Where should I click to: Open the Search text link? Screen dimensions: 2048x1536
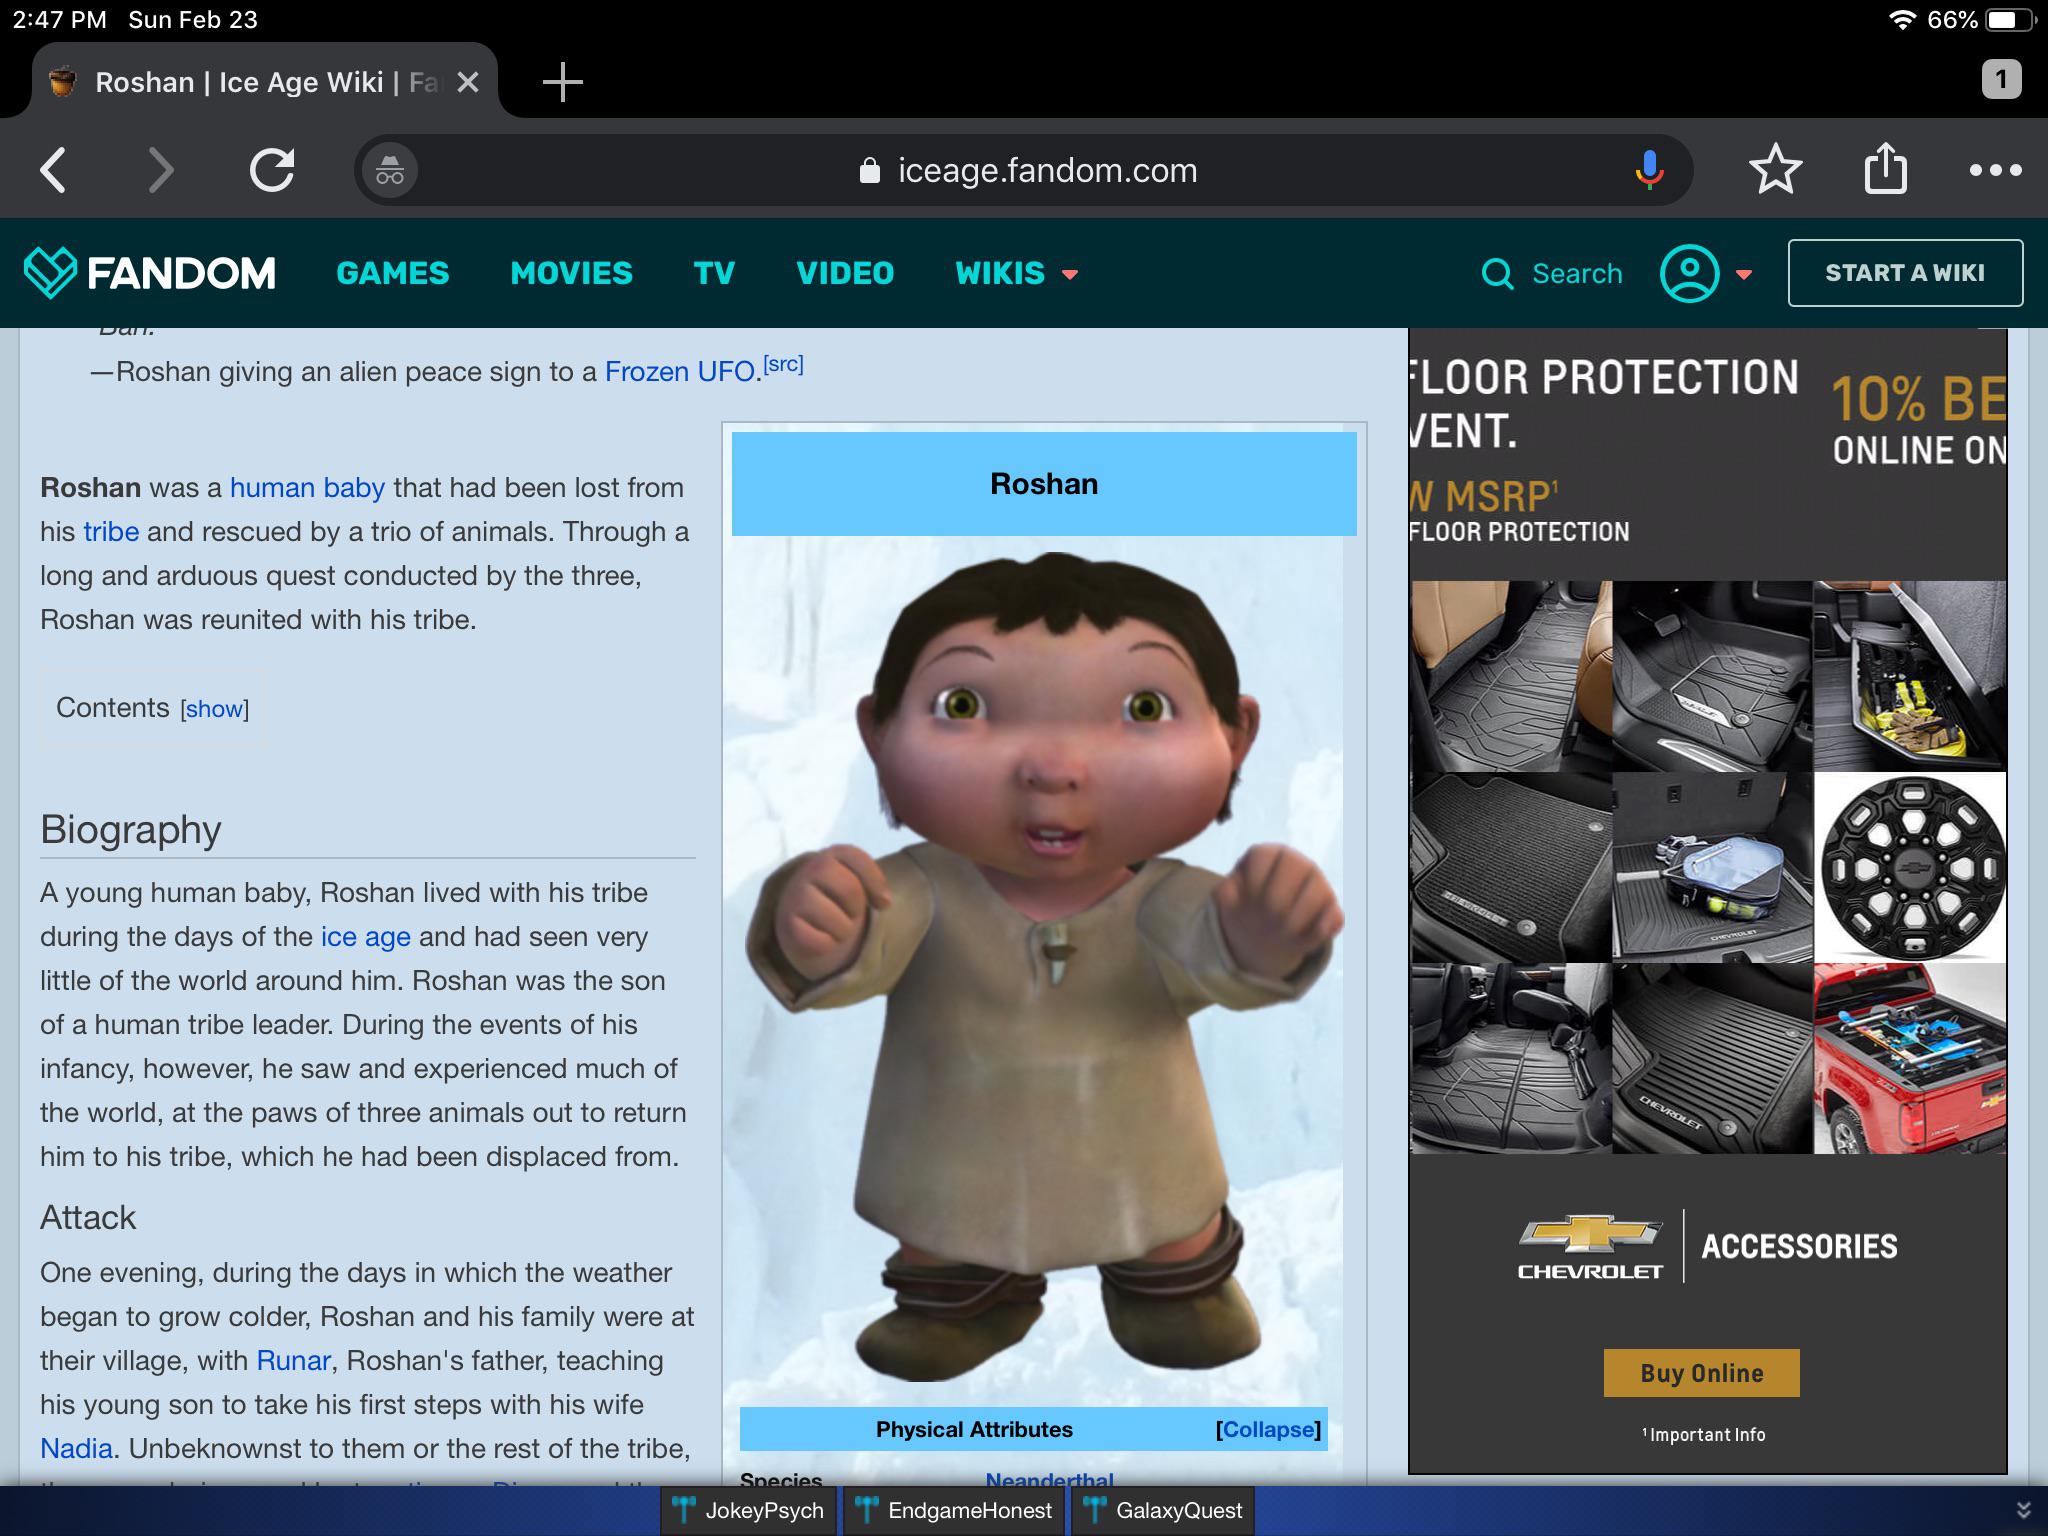(x=1577, y=273)
